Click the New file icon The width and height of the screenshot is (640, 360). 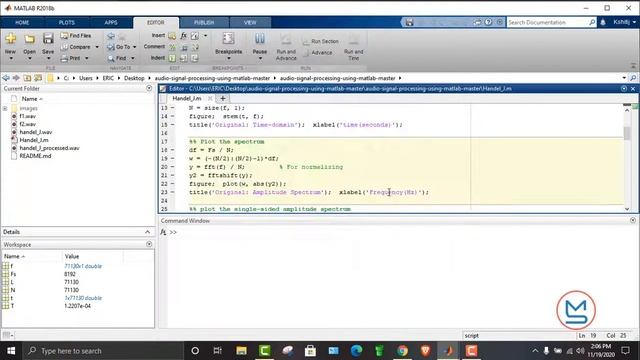(11, 39)
